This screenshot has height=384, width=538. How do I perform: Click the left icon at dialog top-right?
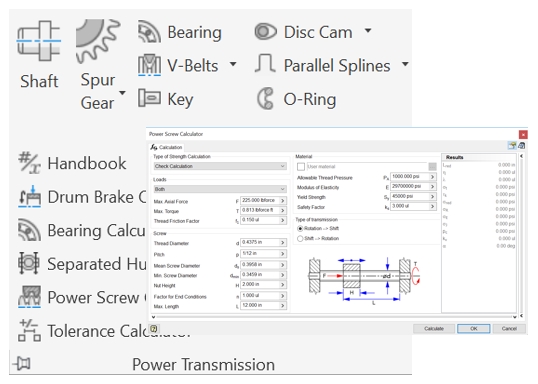512,146
